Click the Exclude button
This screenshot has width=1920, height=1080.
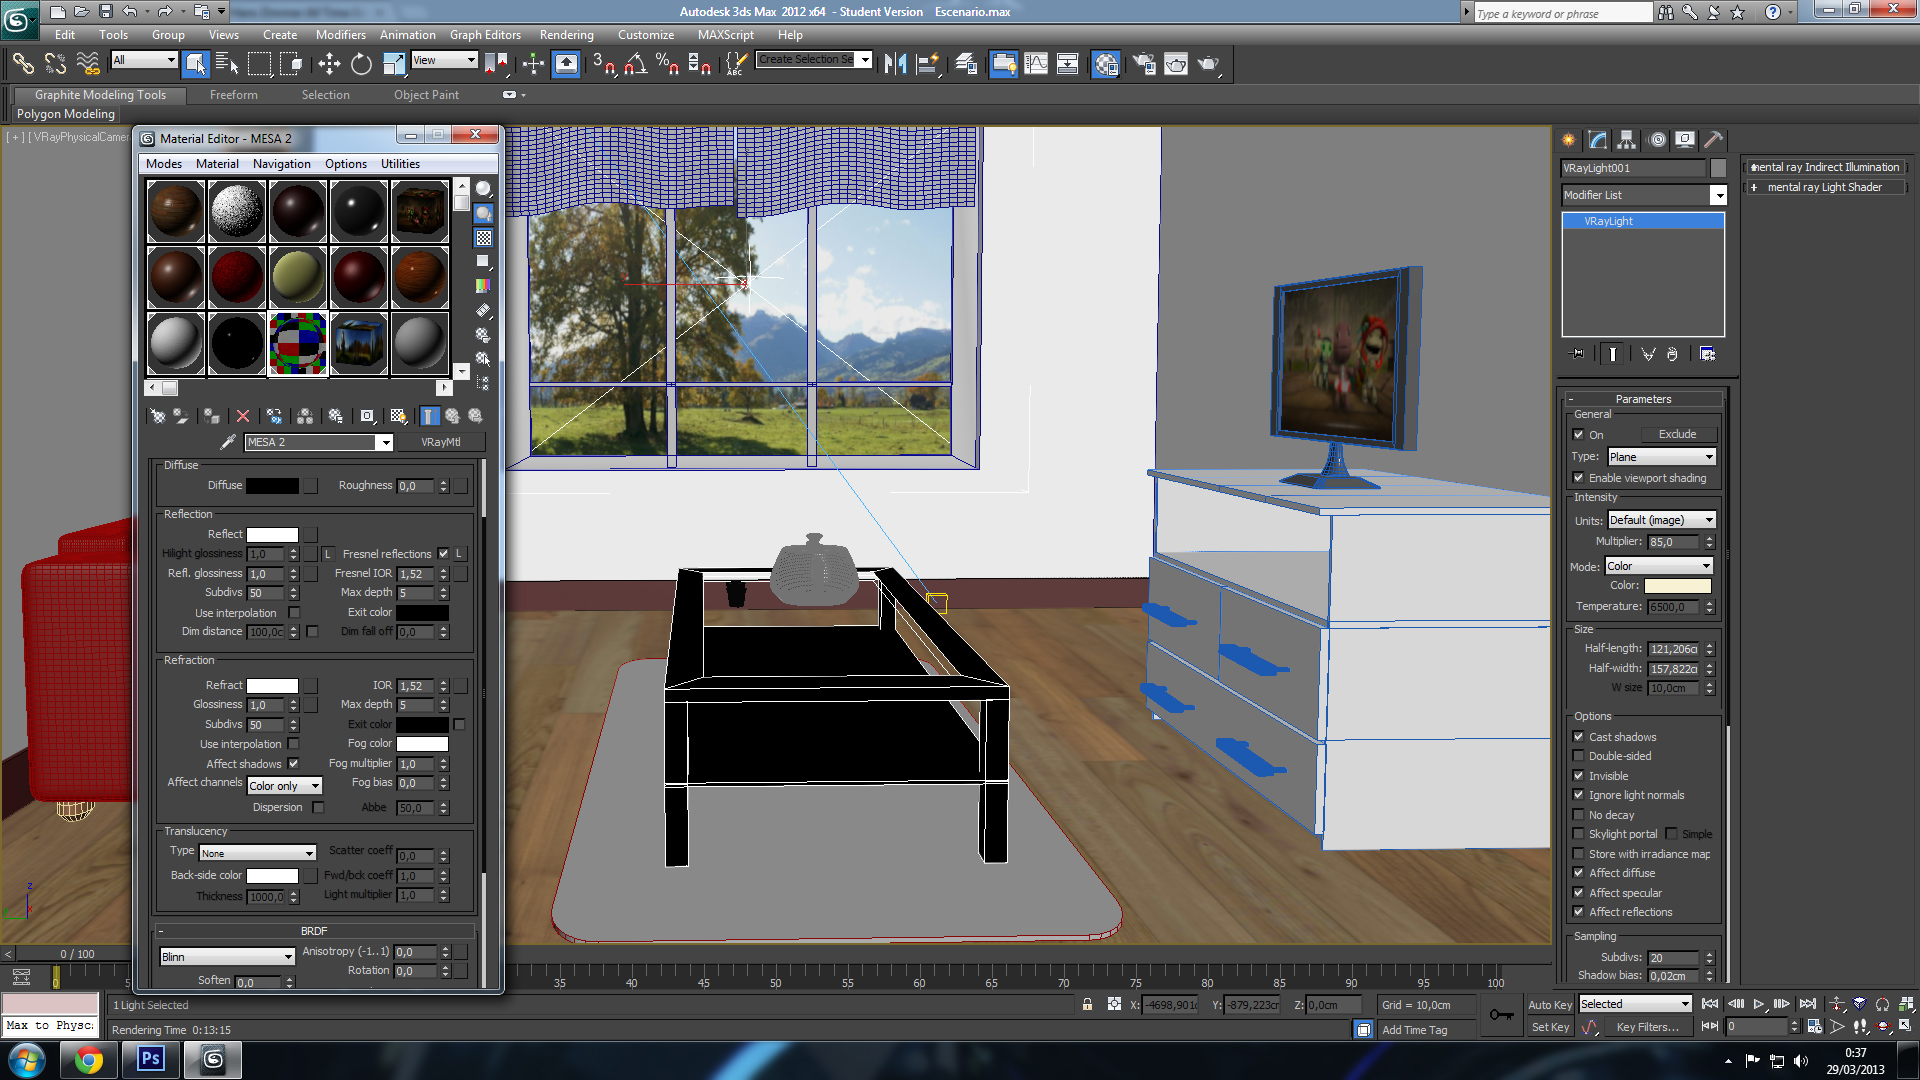[1677, 434]
